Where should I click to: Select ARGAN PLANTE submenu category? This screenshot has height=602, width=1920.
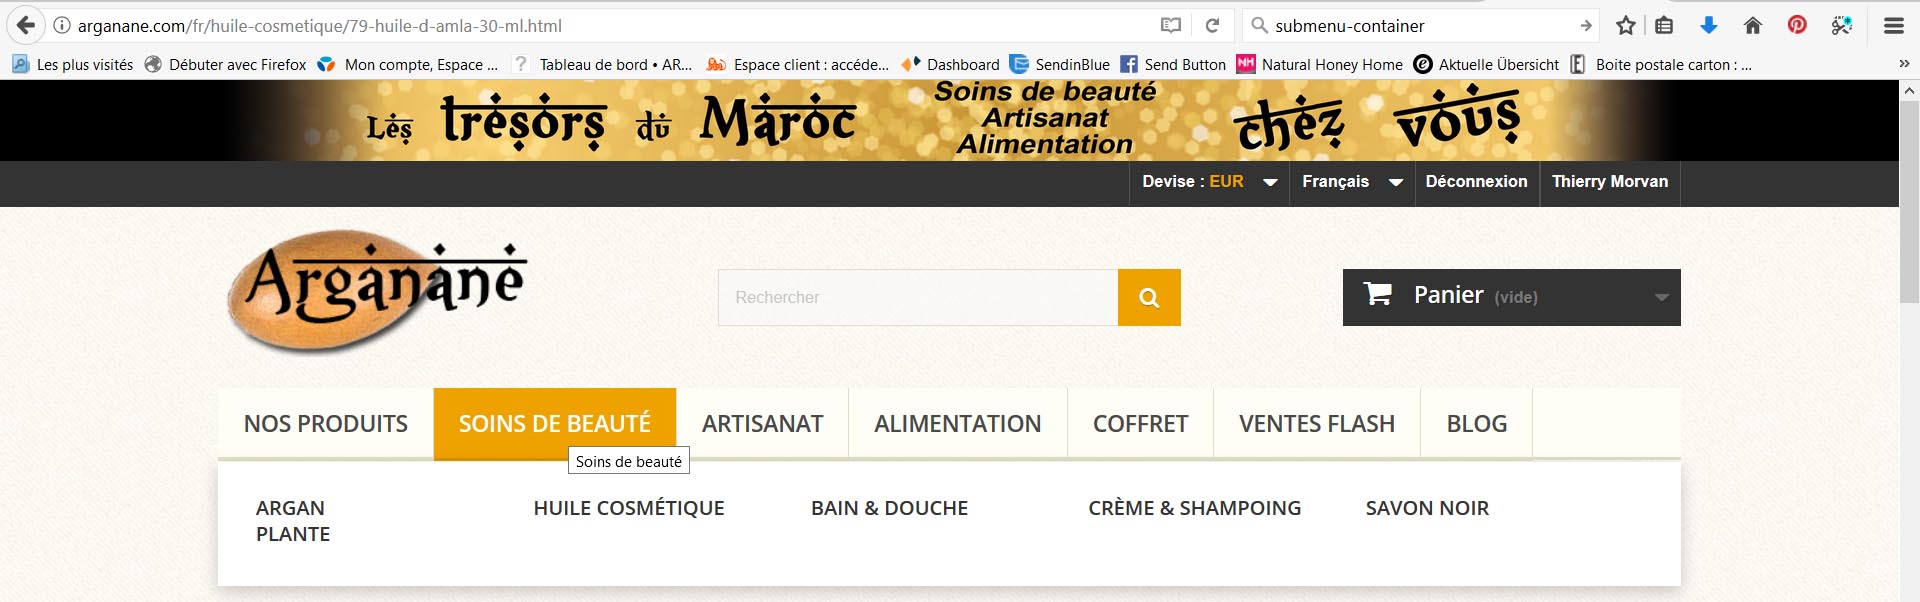[293, 521]
